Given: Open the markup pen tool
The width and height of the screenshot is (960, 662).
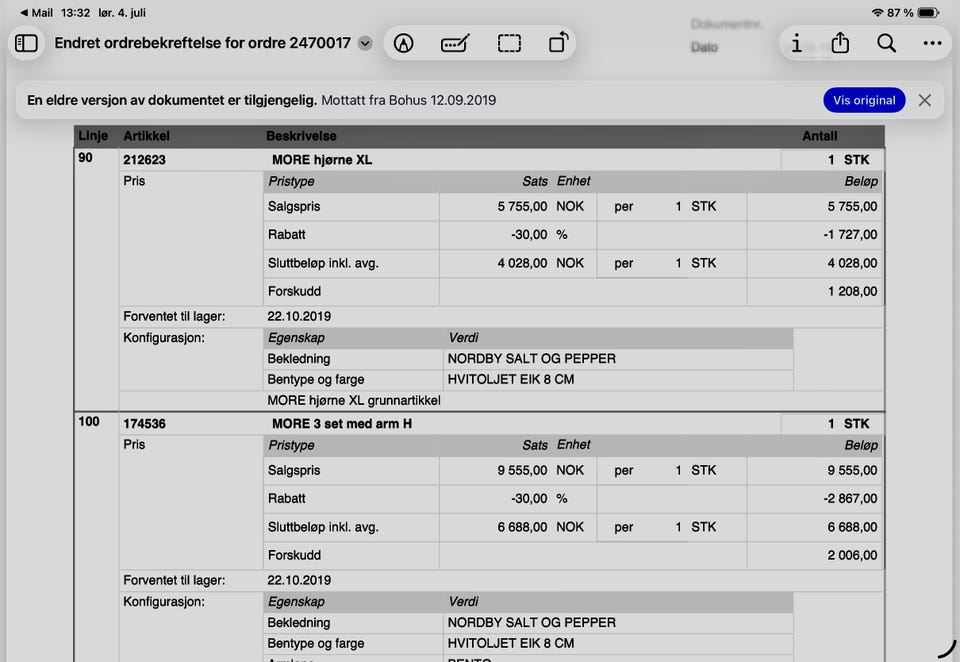Looking at the screenshot, I should coord(403,43).
